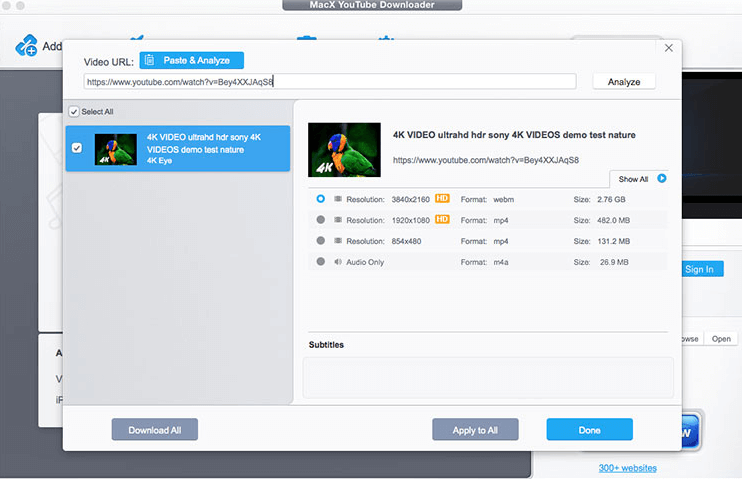
Task: Click the clipboard icon in Paste & Analyze
Action: [150, 60]
